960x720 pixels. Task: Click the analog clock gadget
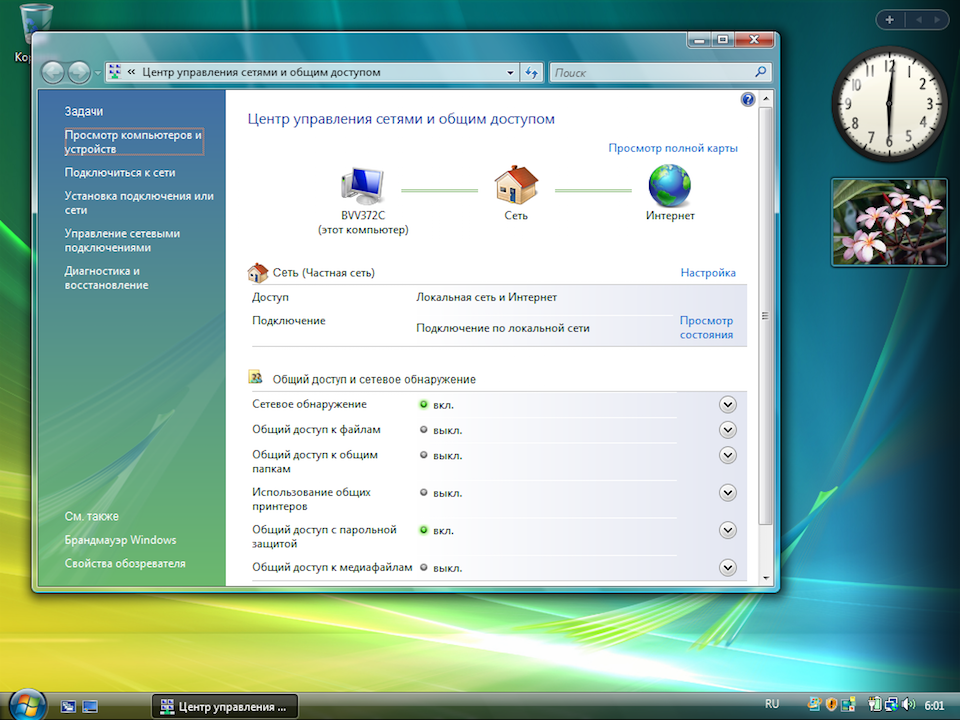(x=889, y=103)
